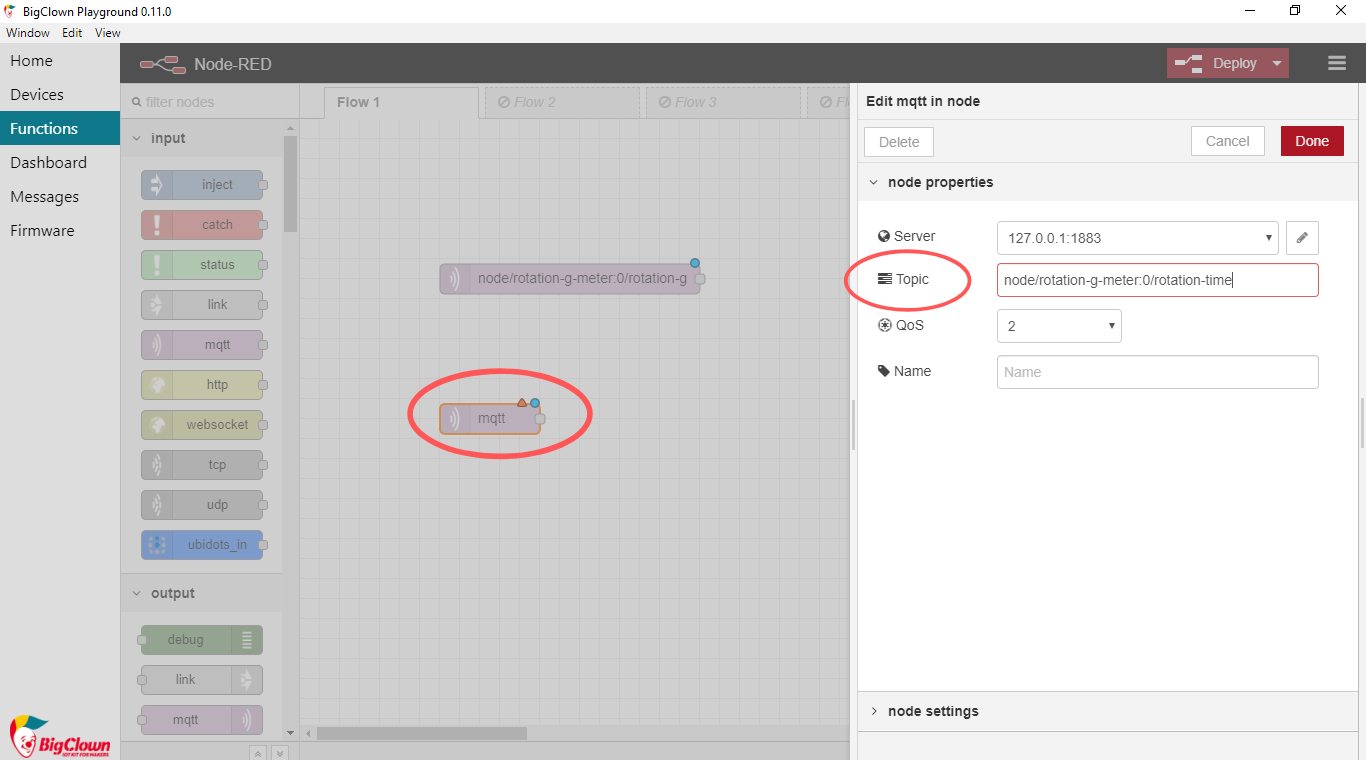Click the Cancel button
The width and height of the screenshot is (1366, 760).
[1228, 141]
